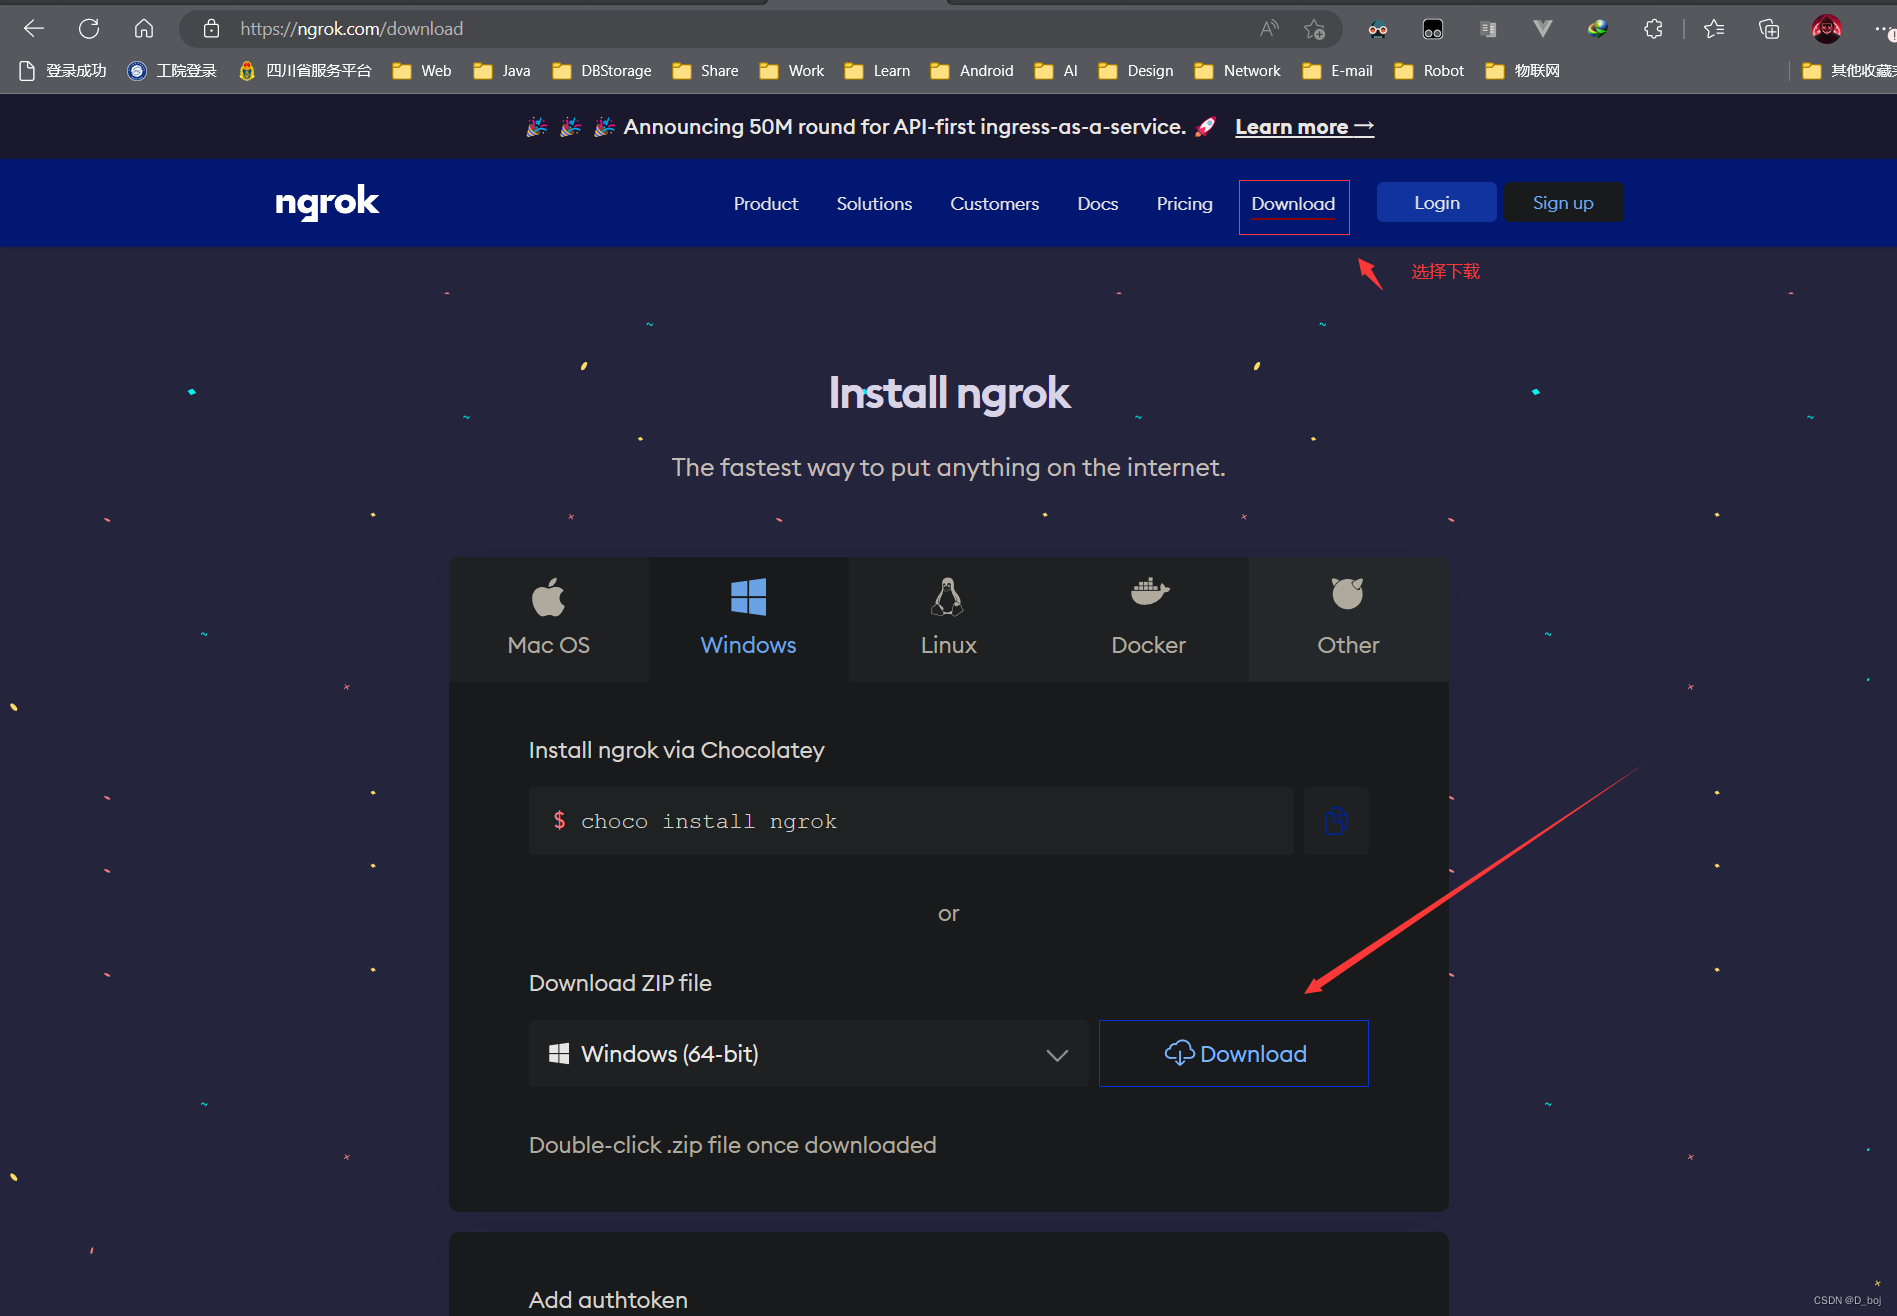The height and width of the screenshot is (1316, 1897).
Task: Open the Docs nav item
Action: click(x=1098, y=204)
